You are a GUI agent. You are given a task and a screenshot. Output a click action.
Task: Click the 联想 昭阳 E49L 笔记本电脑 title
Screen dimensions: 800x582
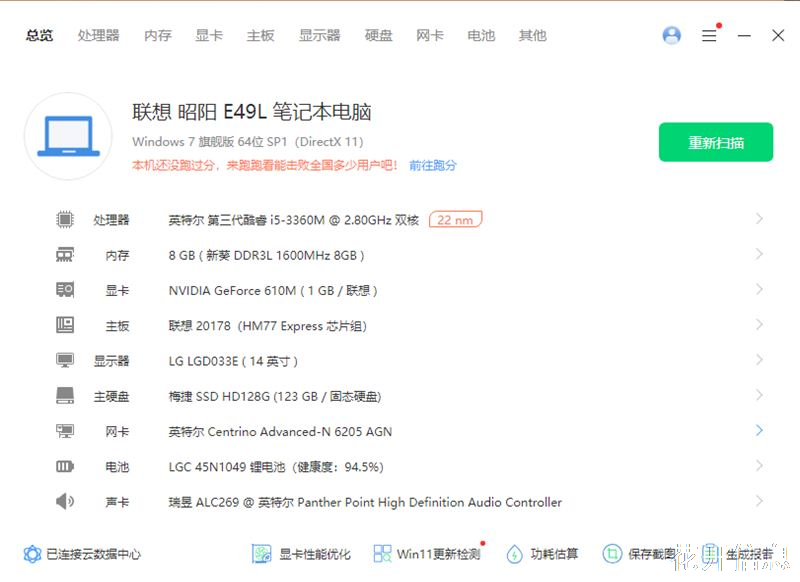[252, 112]
